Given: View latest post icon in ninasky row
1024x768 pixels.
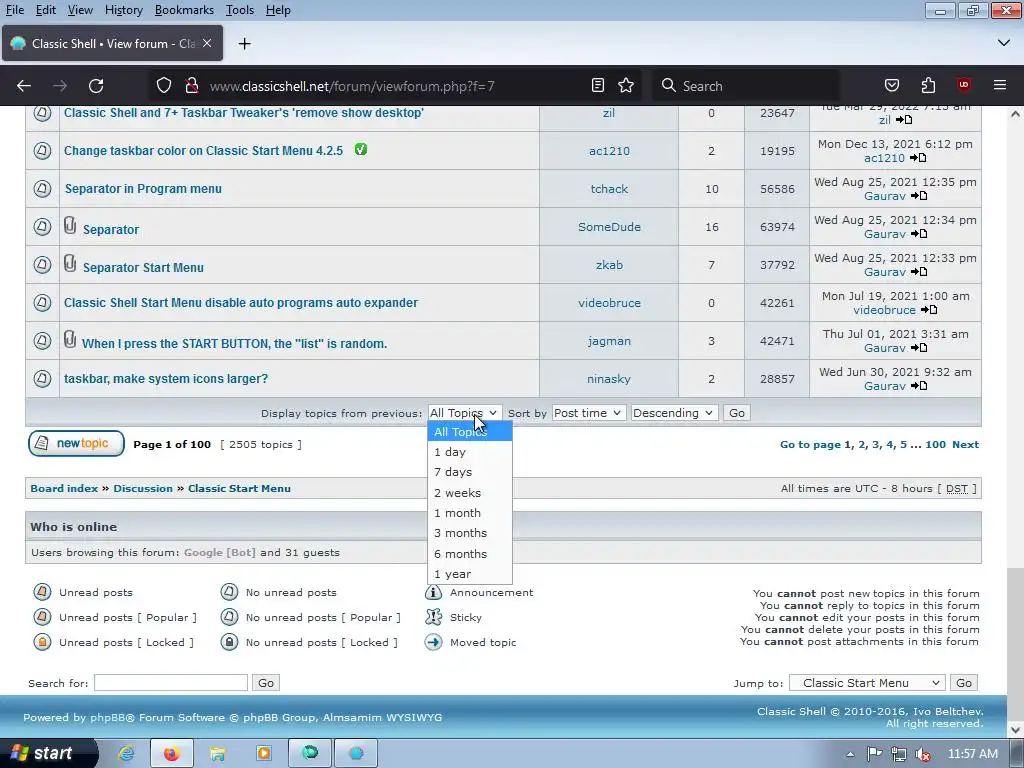Looking at the screenshot, I should coord(919,386).
